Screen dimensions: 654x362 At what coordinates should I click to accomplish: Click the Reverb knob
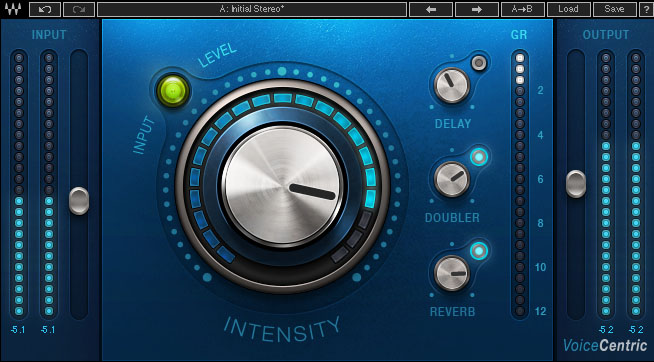pos(452,273)
